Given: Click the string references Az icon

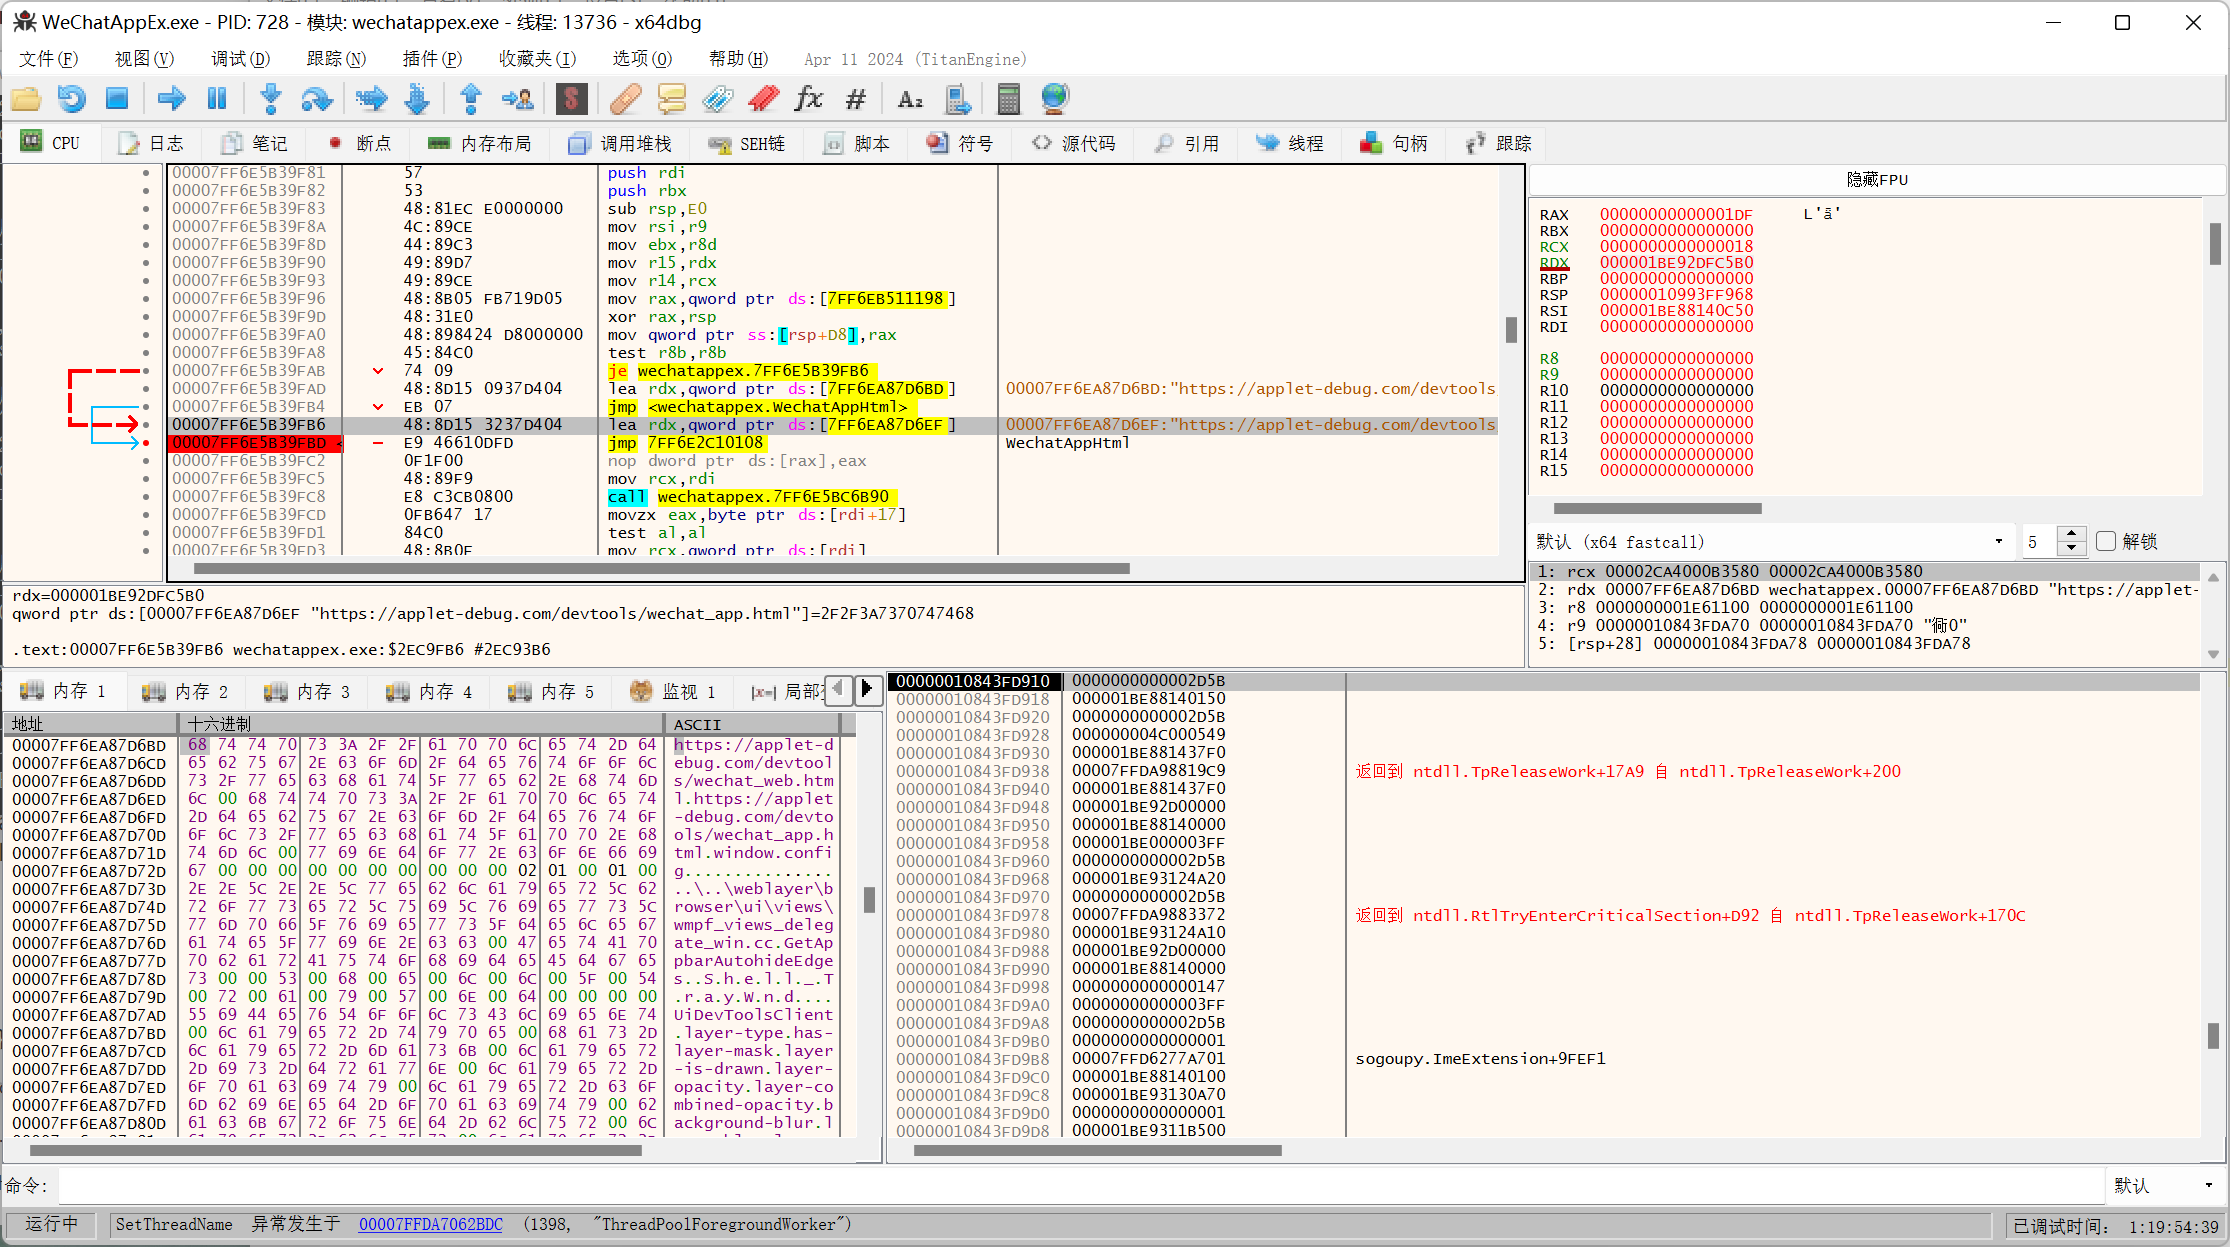Looking at the screenshot, I should point(910,99).
